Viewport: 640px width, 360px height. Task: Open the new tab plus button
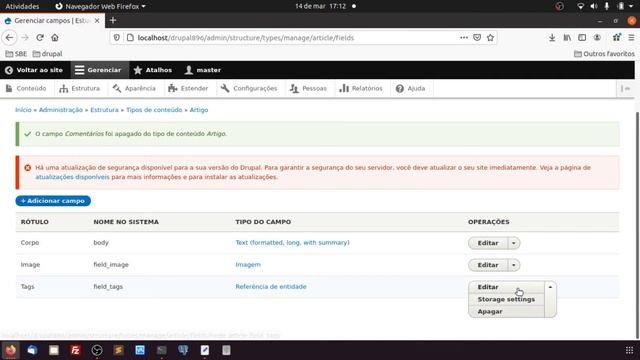[113, 20]
